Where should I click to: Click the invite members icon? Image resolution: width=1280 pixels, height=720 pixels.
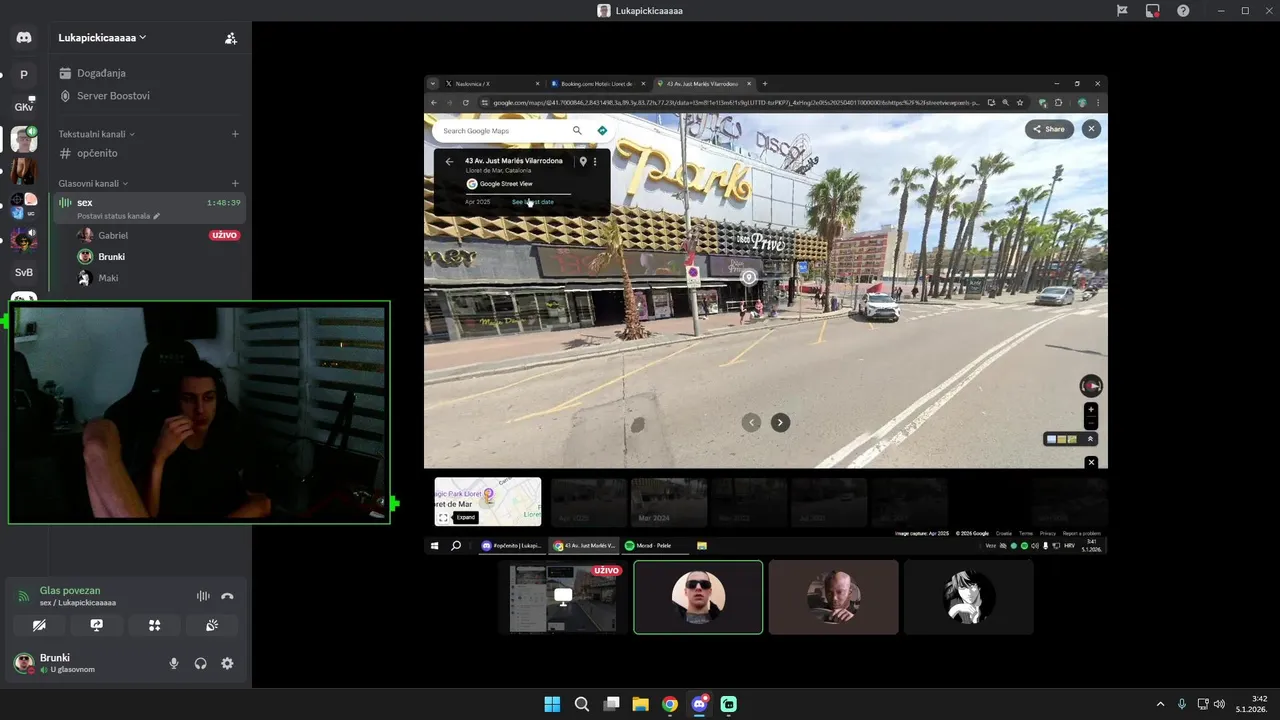click(231, 38)
